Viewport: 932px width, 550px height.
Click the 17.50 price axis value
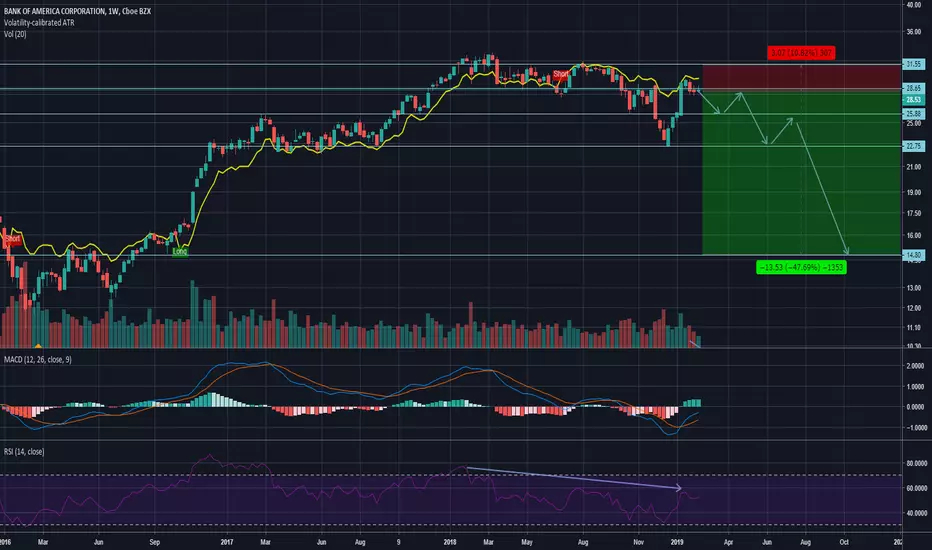[x=914, y=213]
